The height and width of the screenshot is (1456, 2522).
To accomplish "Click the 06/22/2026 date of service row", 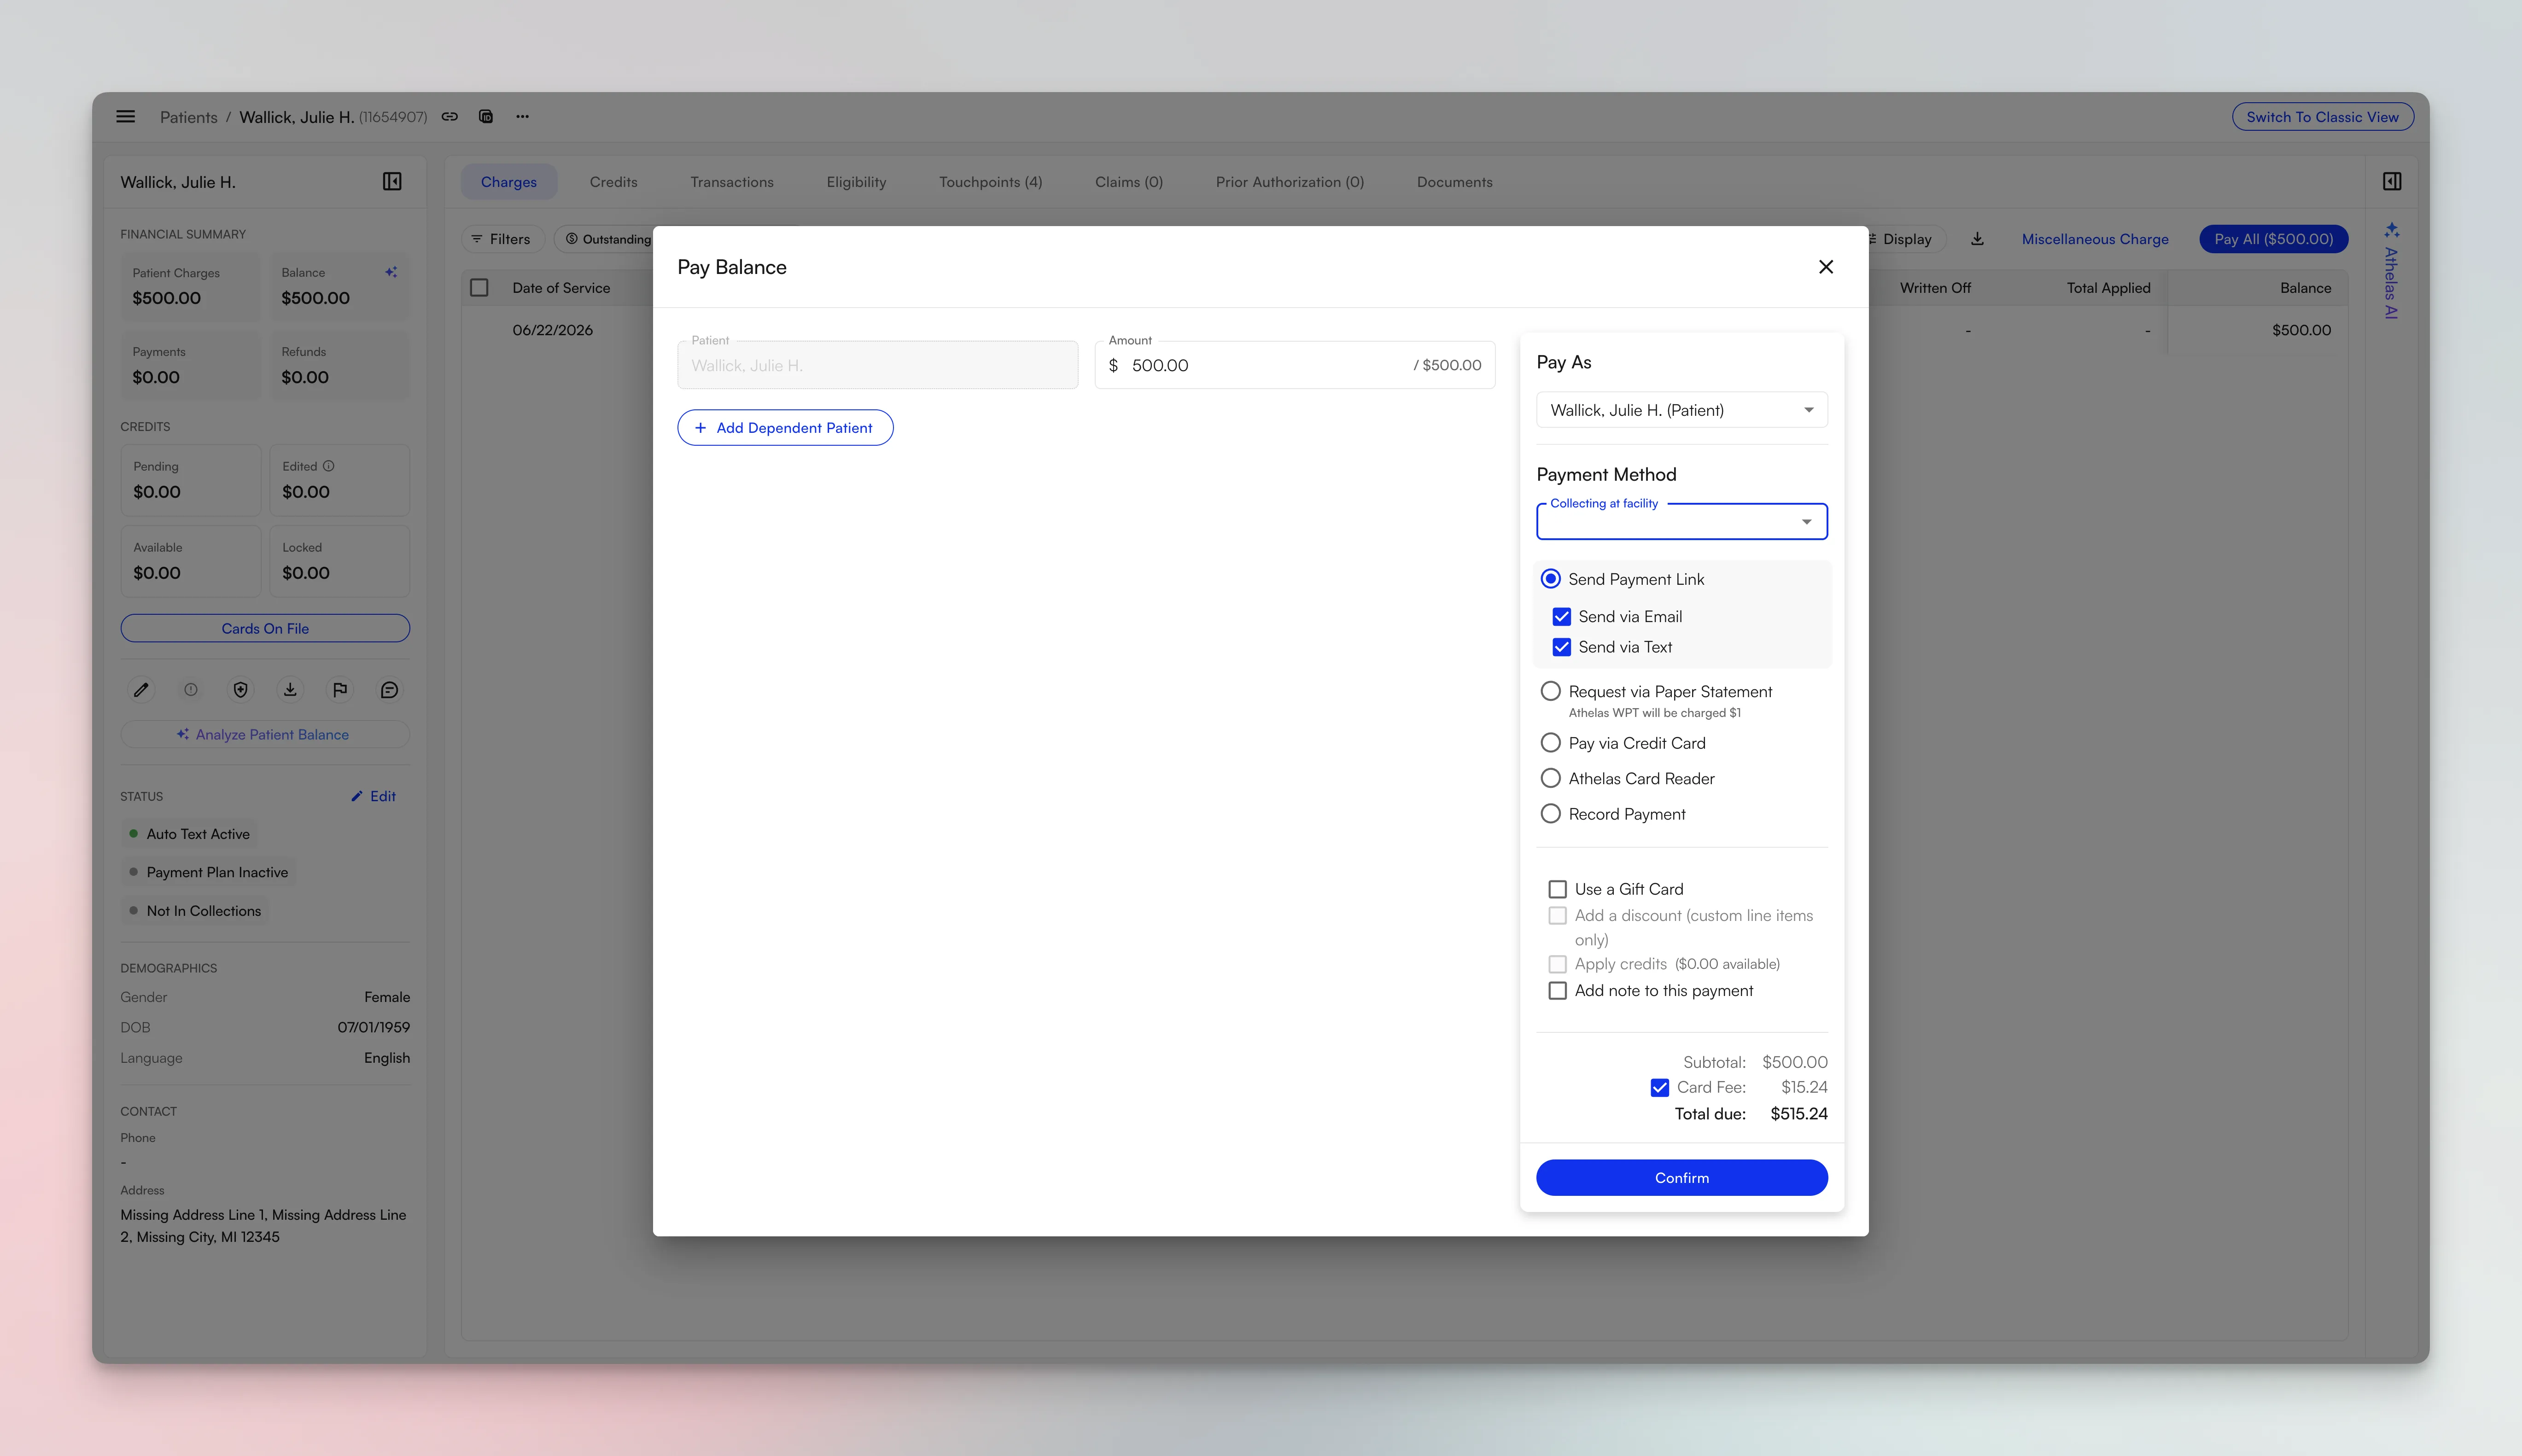I will pos(553,330).
